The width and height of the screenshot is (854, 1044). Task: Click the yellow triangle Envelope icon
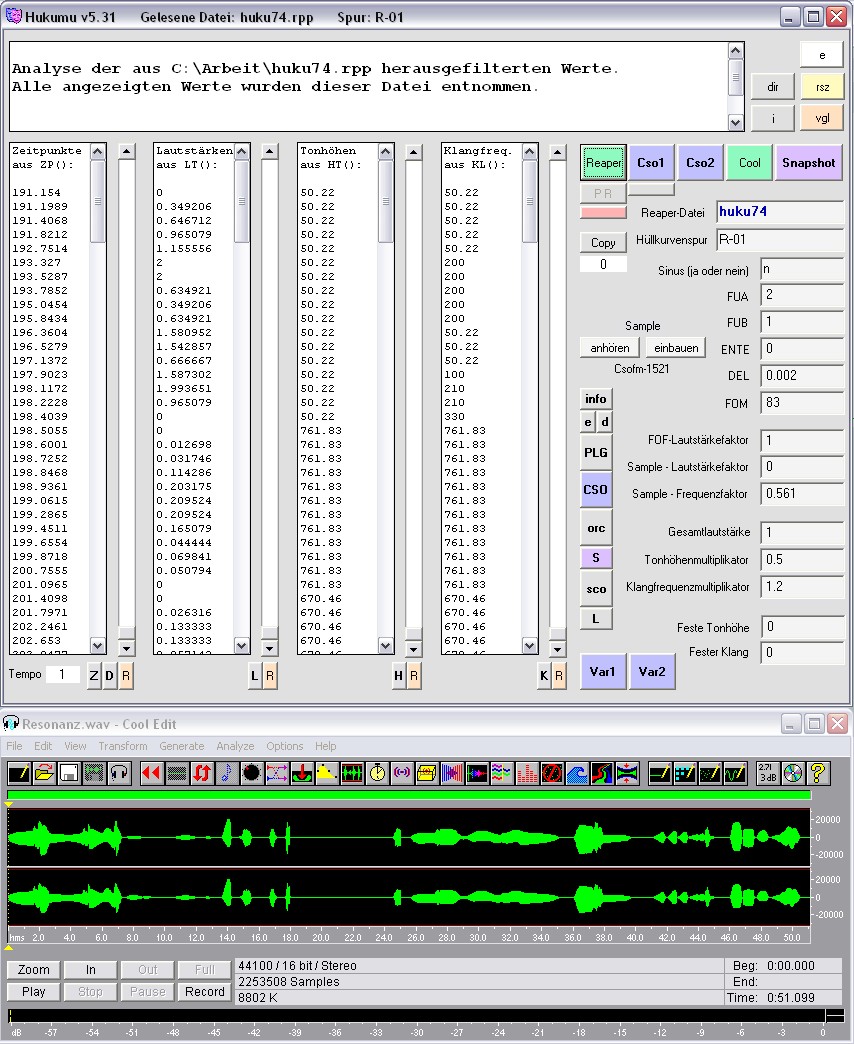coord(327,773)
